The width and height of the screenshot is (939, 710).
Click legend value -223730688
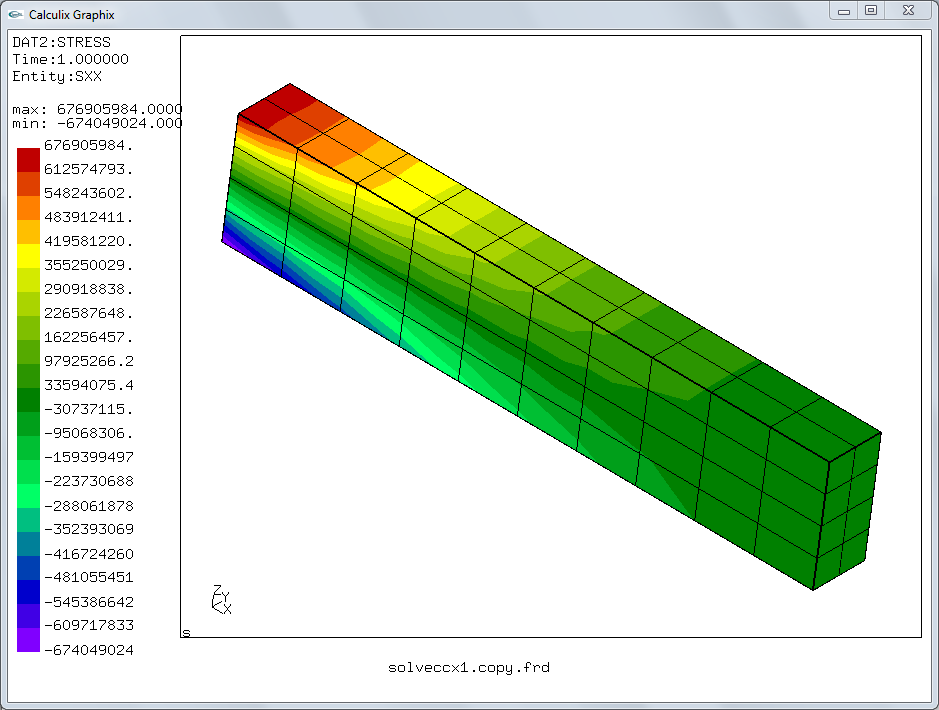coord(89,481)
